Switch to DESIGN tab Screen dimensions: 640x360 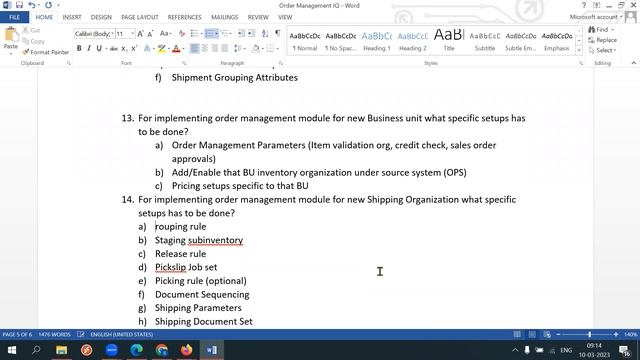pos(101,17)
